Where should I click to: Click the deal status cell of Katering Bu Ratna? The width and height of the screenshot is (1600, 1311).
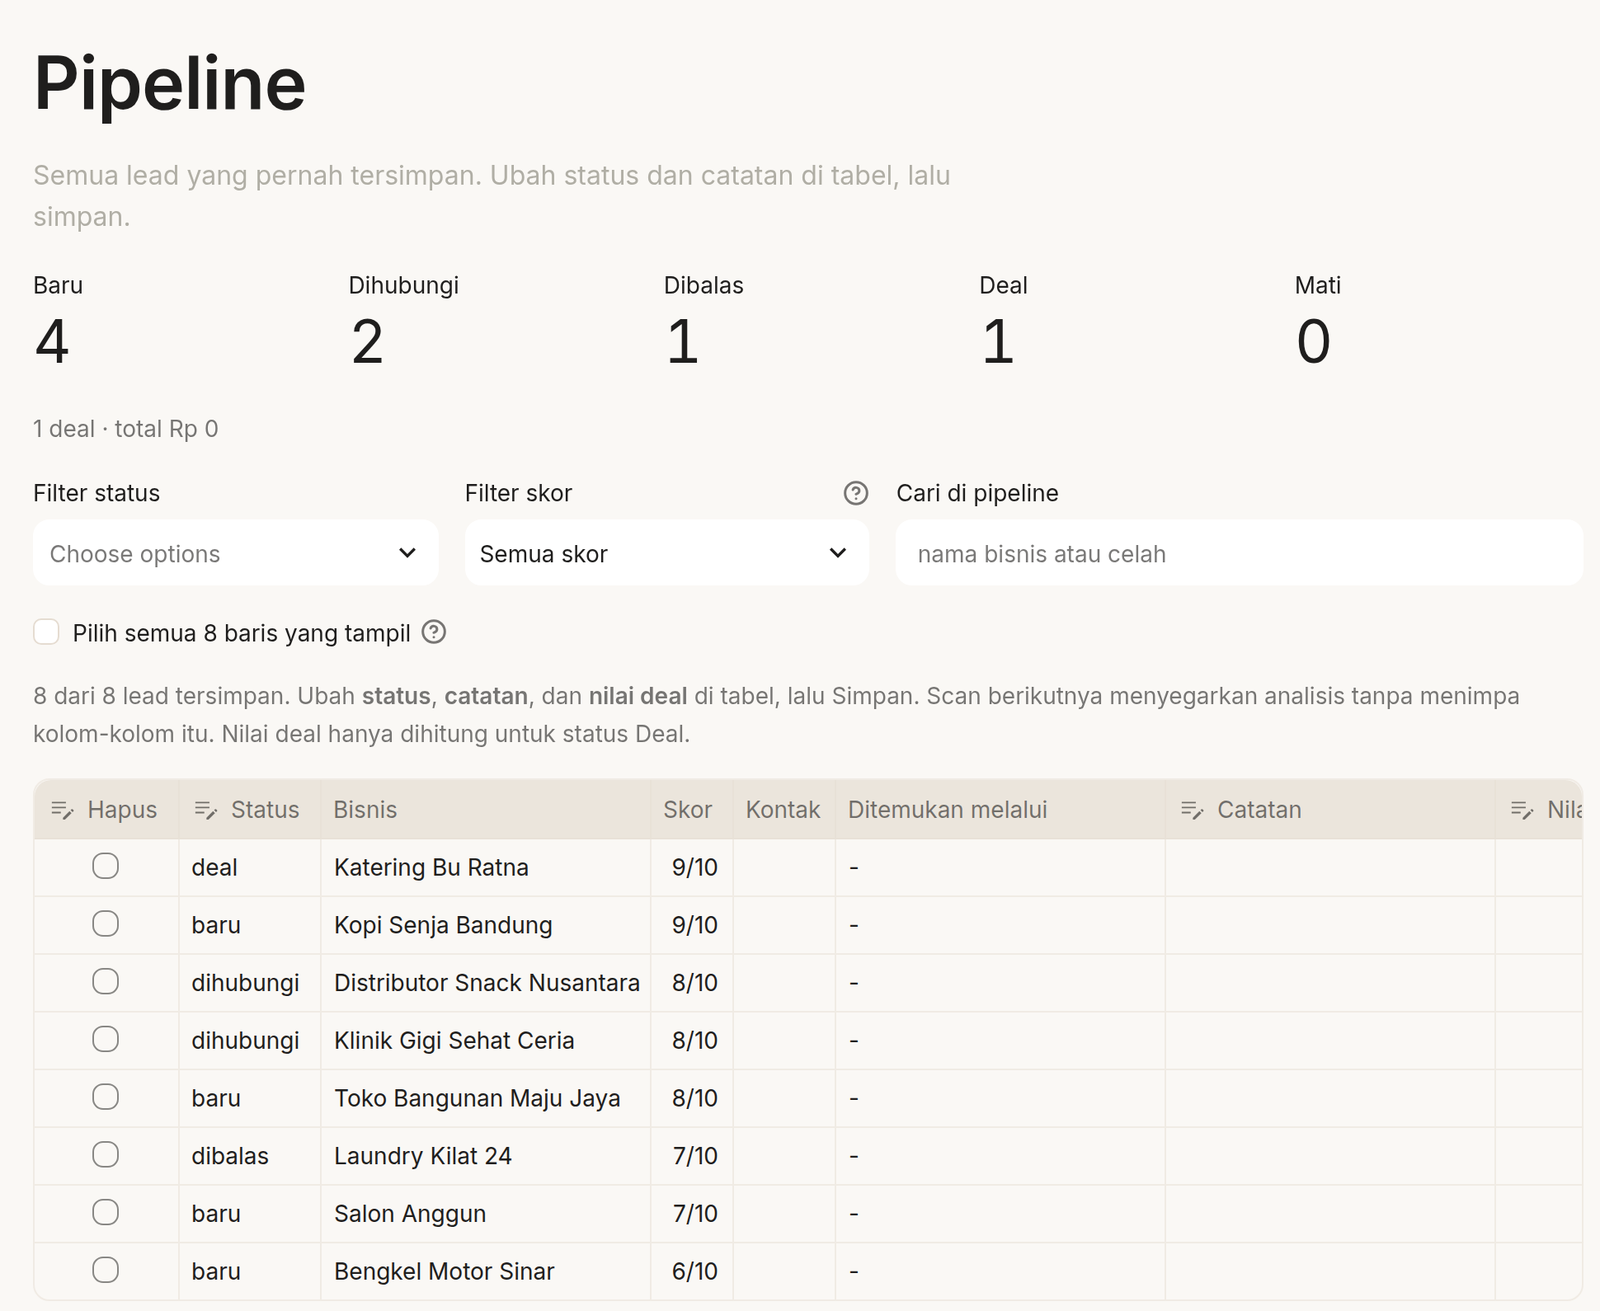(250, 867)
